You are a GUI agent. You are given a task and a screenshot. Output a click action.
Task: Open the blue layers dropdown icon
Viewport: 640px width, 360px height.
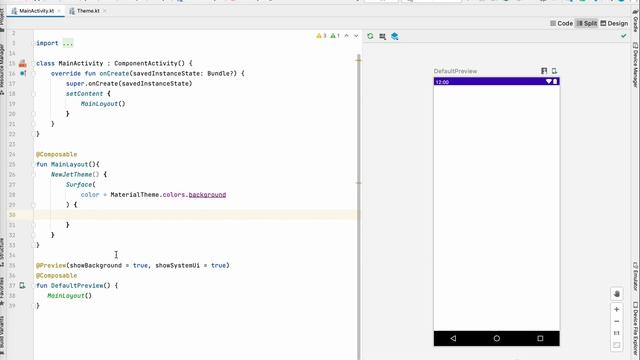(395, 36)
